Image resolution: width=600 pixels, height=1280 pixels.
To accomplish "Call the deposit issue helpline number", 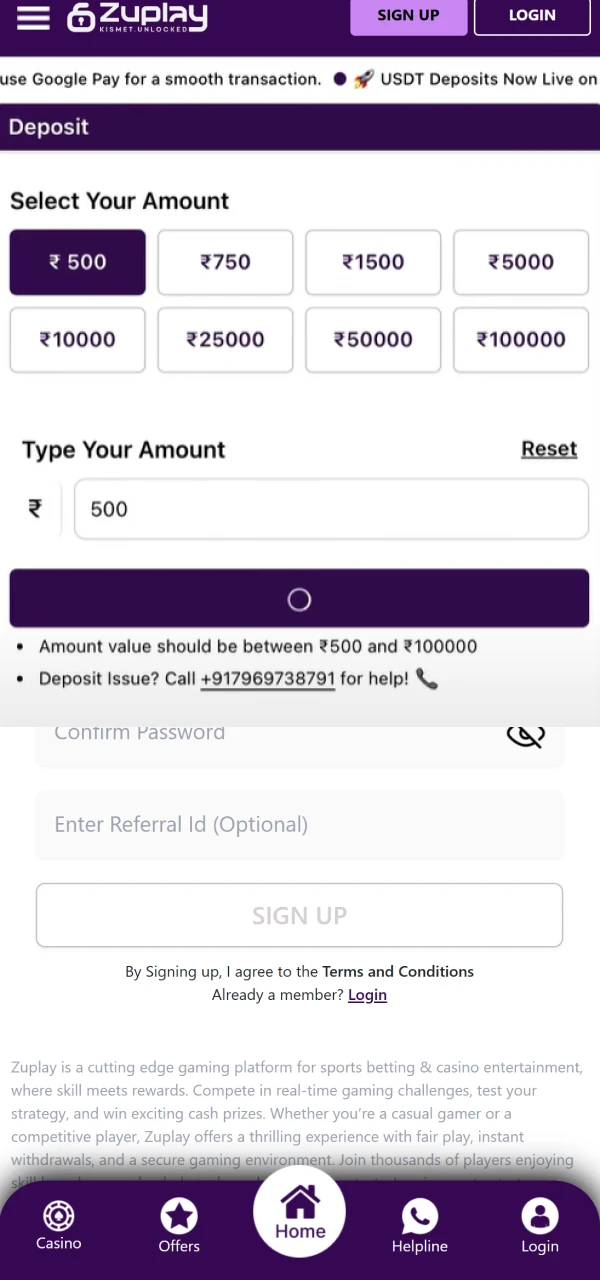I will pos(267,678).
